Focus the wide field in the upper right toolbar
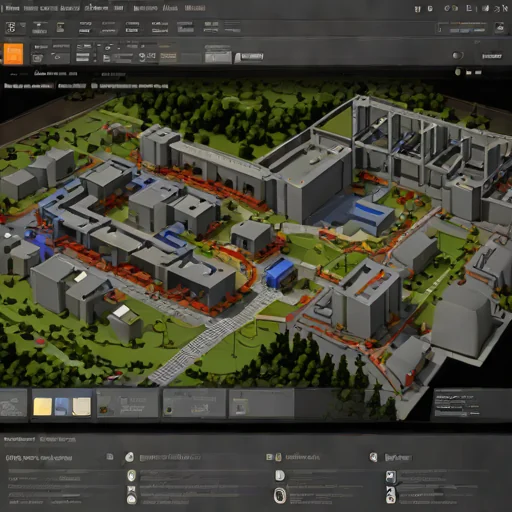 point(463,28)
